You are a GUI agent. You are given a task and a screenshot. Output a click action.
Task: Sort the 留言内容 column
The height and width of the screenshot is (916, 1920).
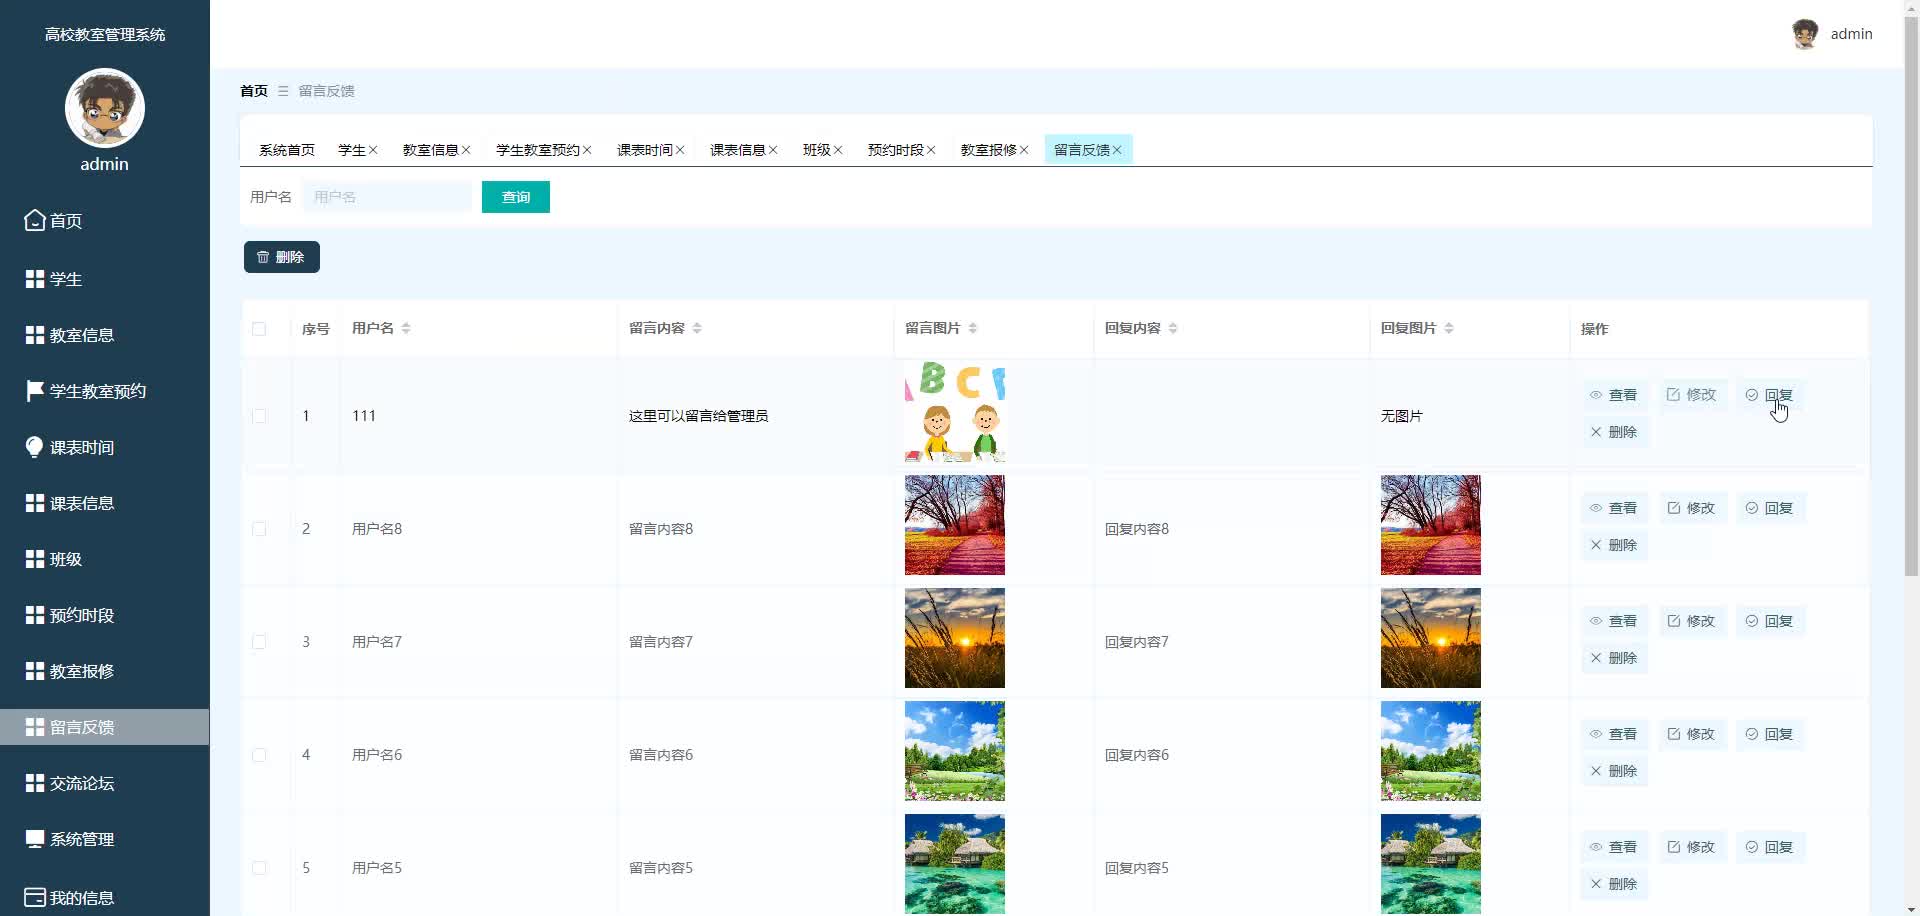697,328
